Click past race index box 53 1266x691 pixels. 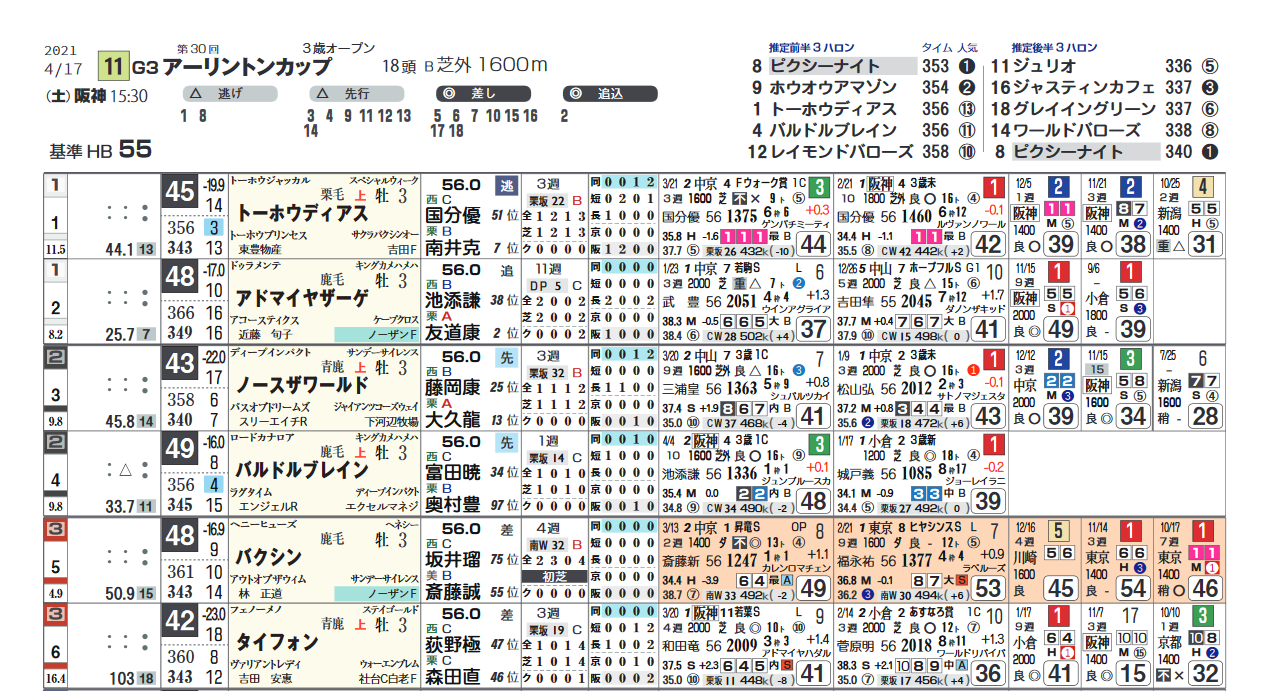(986, 588)
